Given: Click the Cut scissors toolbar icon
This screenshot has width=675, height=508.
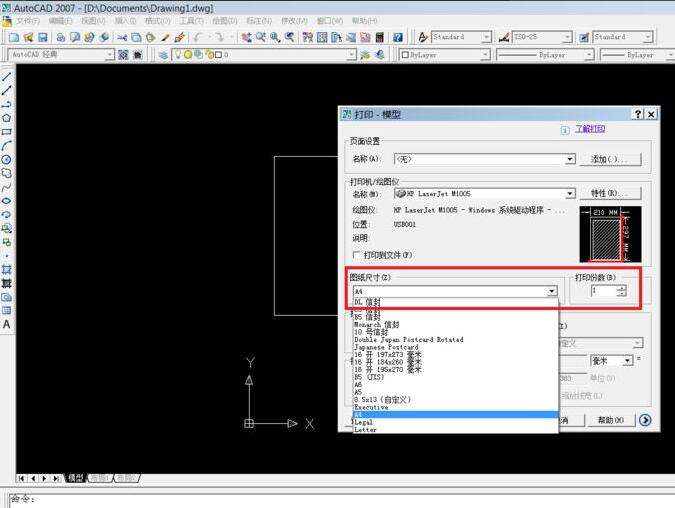Looking at the screenshot, I should tap(122, 37).
